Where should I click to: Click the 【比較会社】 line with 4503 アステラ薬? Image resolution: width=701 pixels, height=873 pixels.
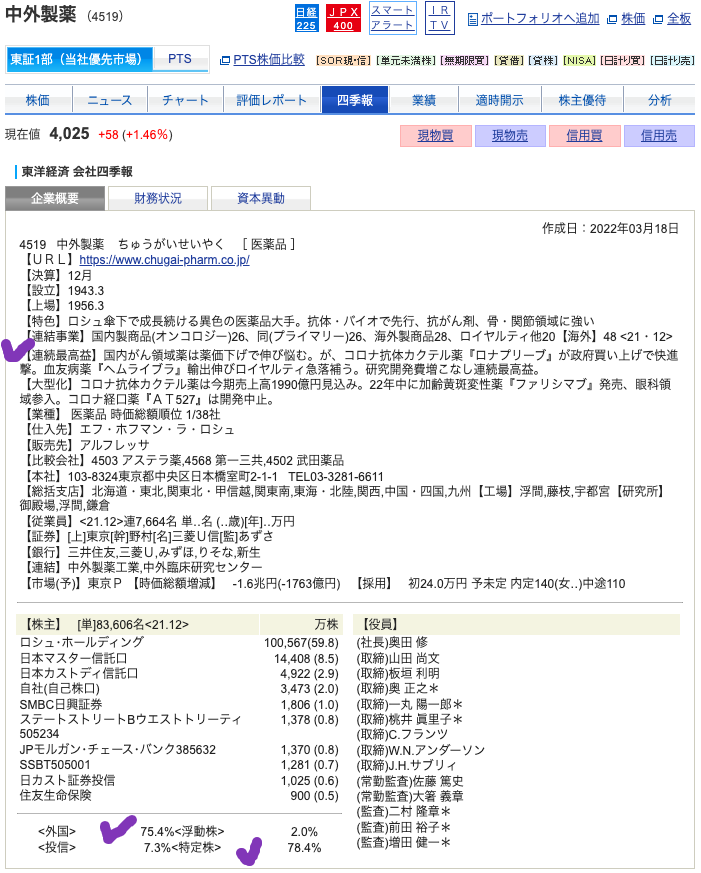point(183,460)
